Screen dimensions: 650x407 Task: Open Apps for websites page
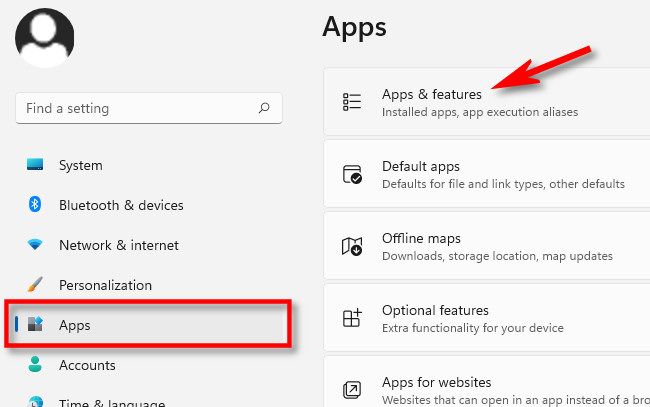[x=487, y=382]
